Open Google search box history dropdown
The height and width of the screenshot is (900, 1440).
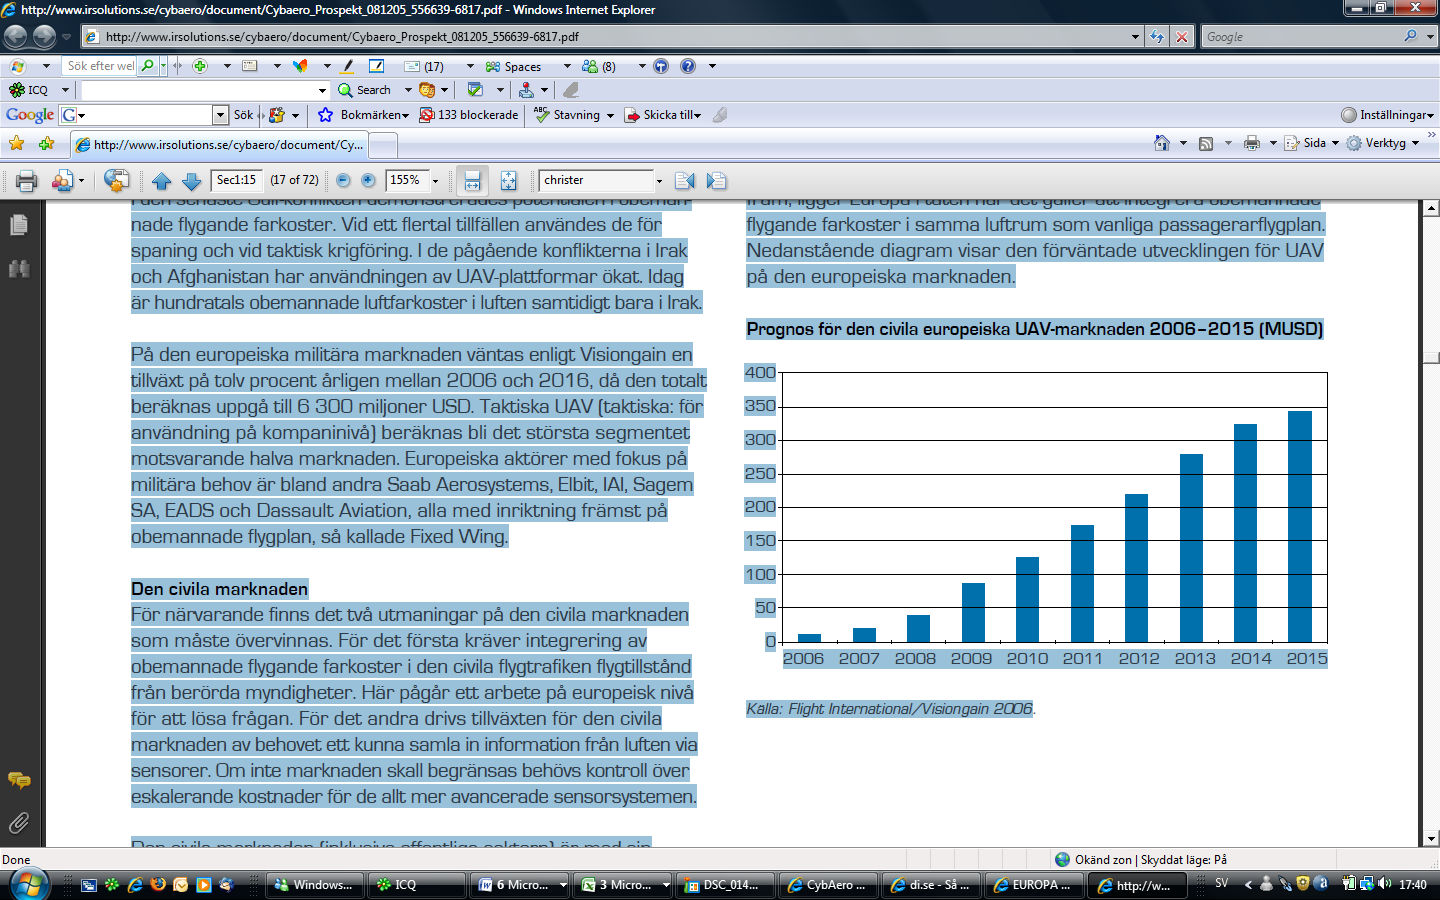pos(220,115)
